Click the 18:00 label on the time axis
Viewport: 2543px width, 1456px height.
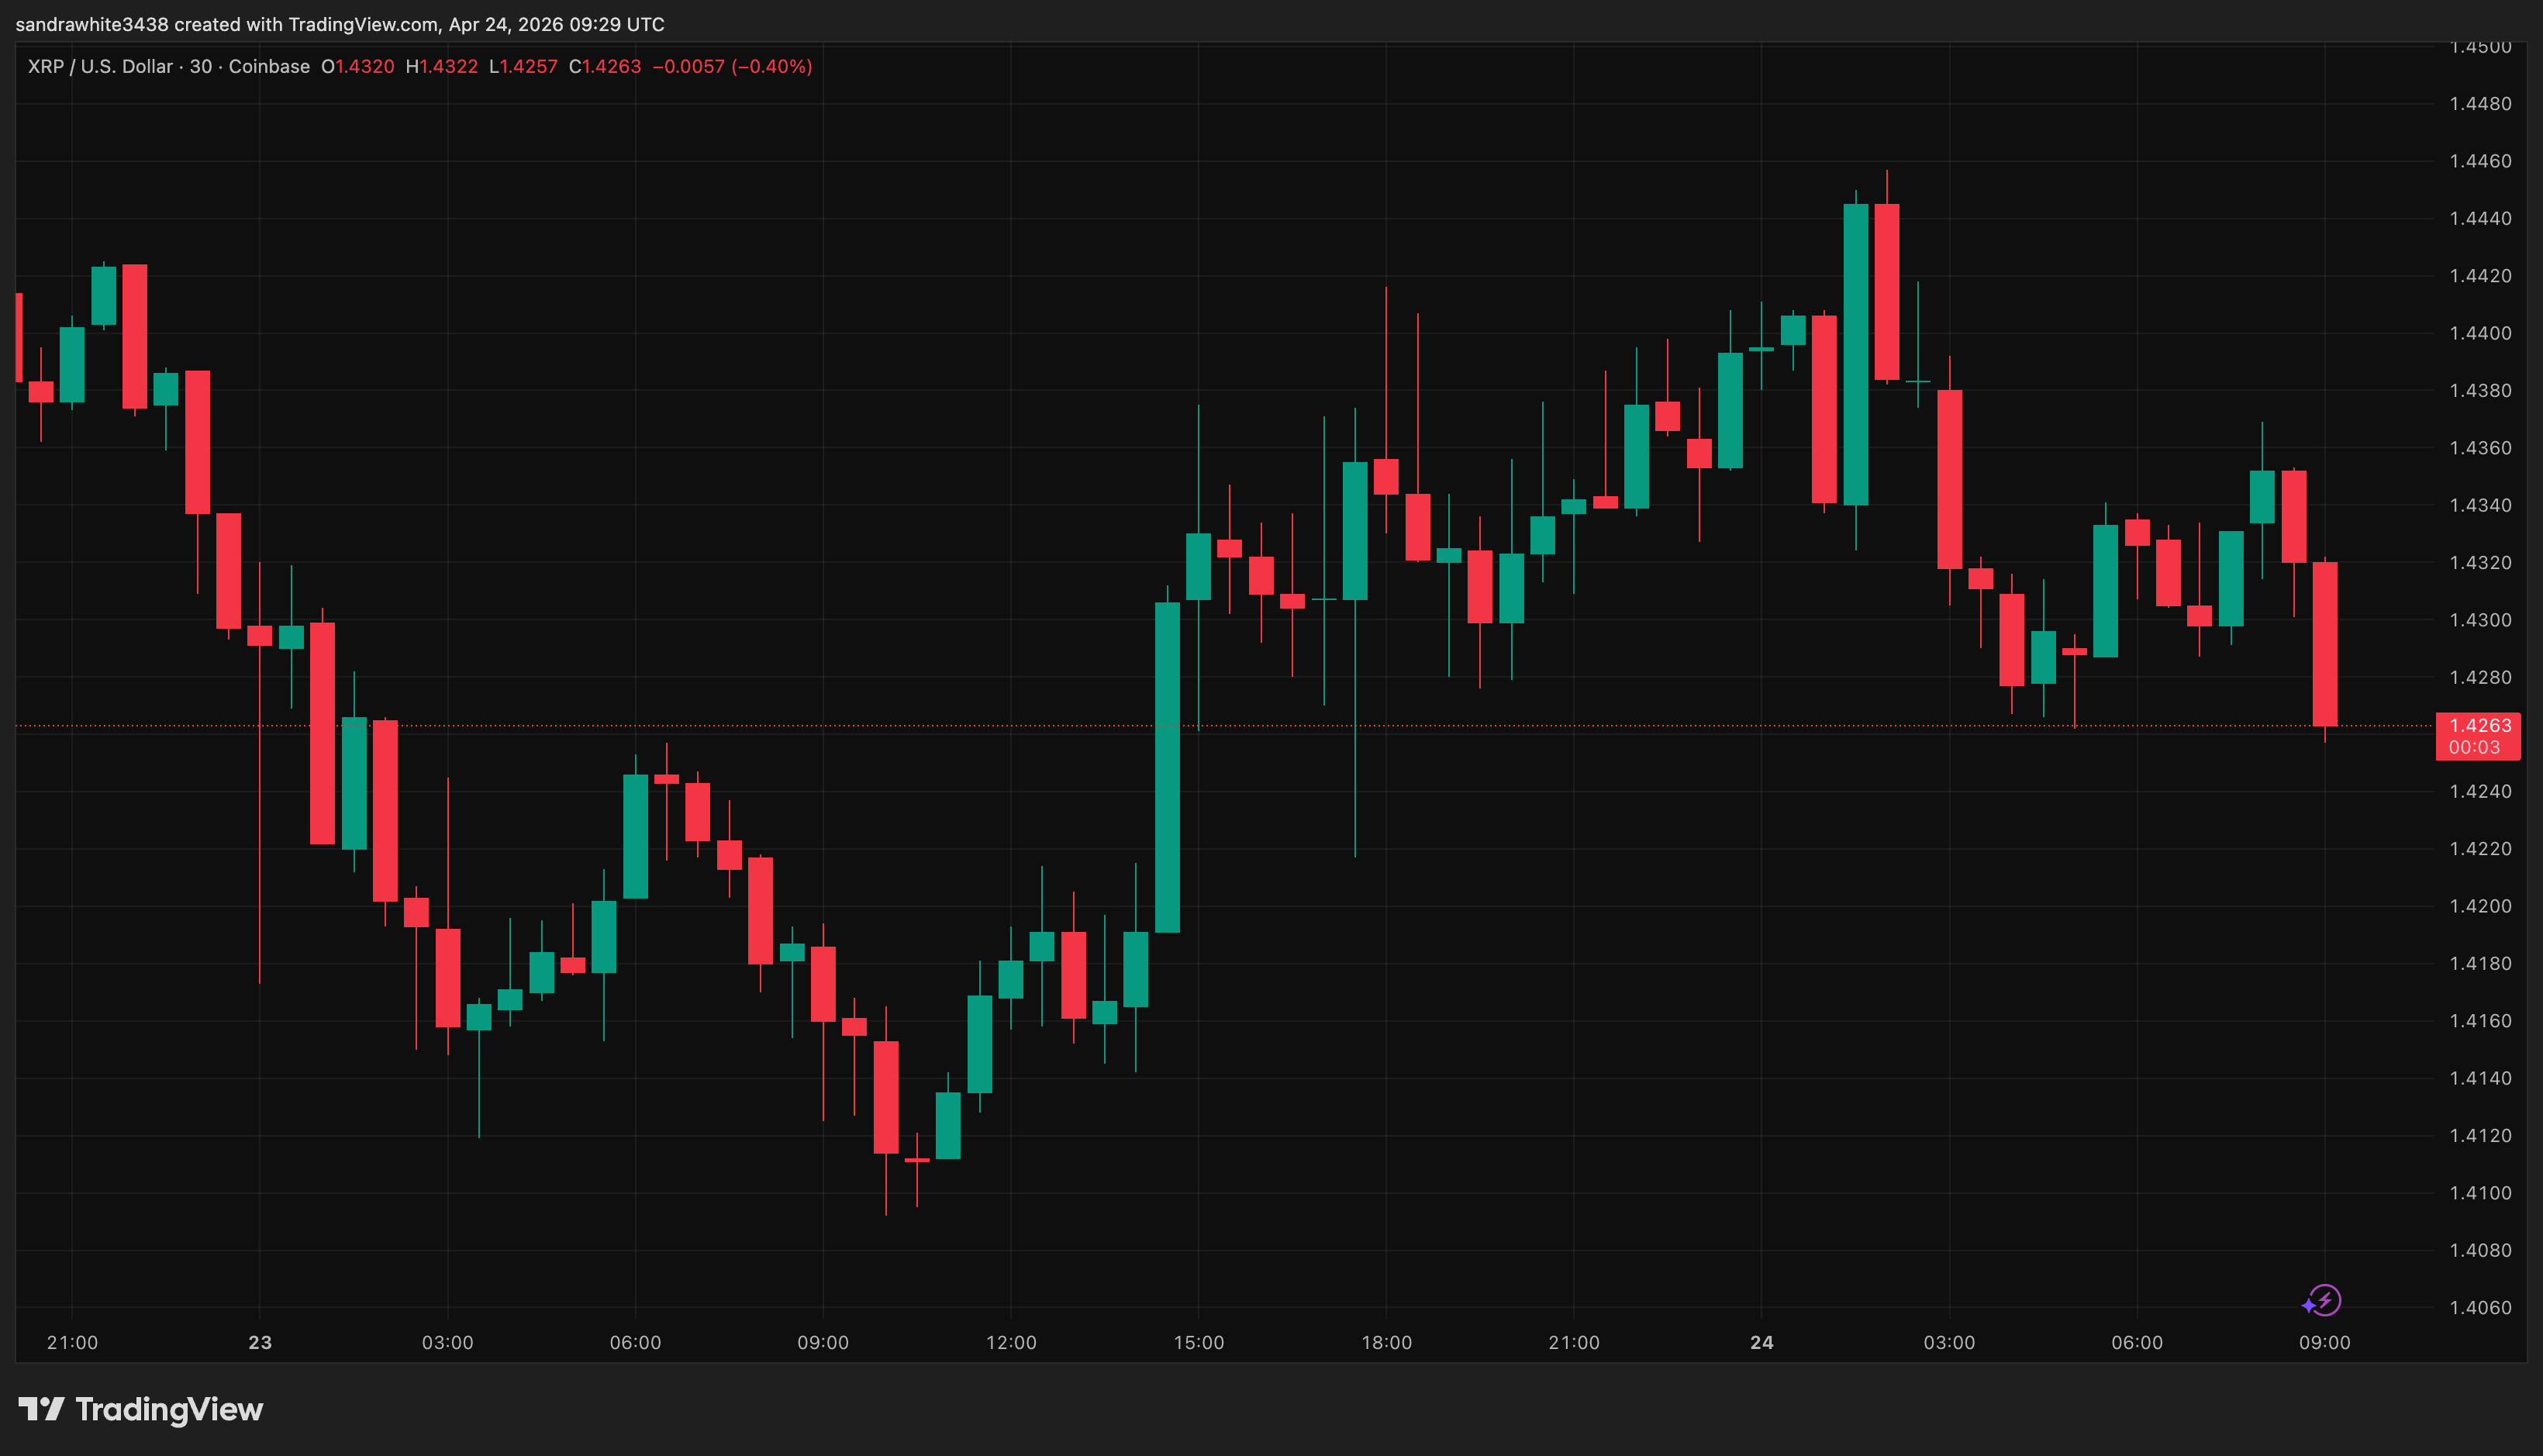[x=1386, y=1343]
